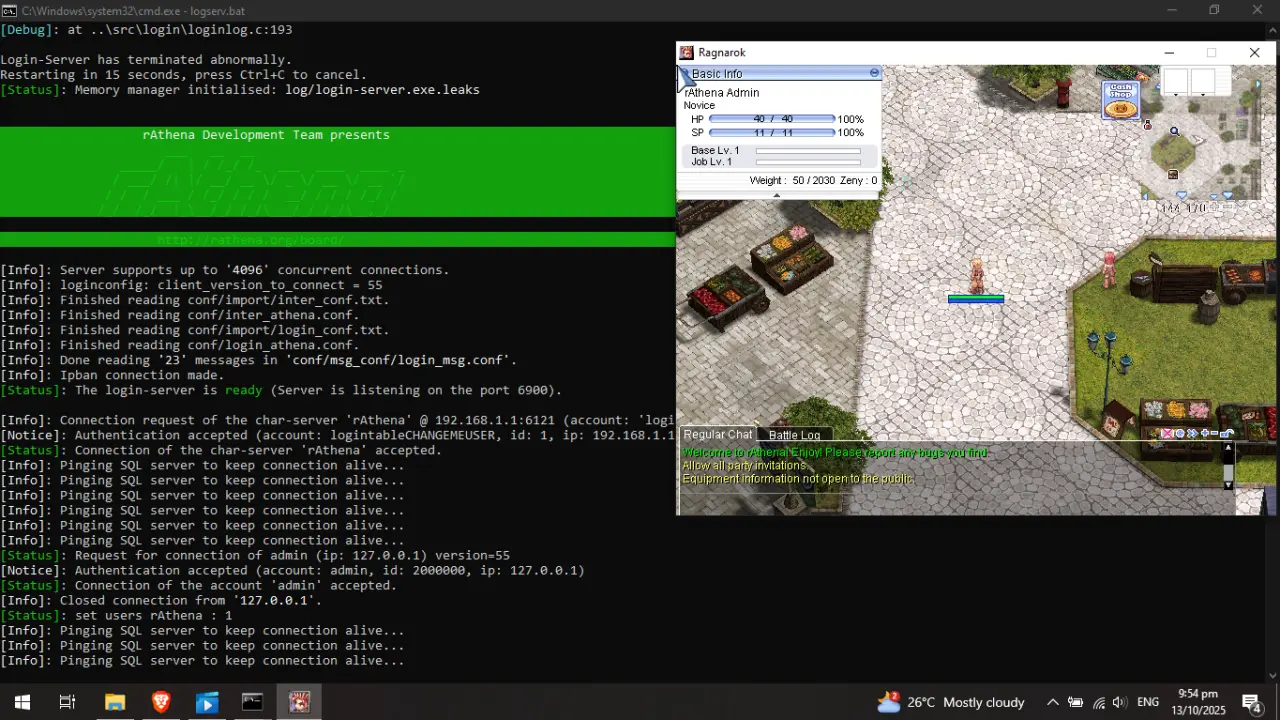Switch ENG input language indicator
Viewport: 1280px width, 720px height.
pos(1148,702)
